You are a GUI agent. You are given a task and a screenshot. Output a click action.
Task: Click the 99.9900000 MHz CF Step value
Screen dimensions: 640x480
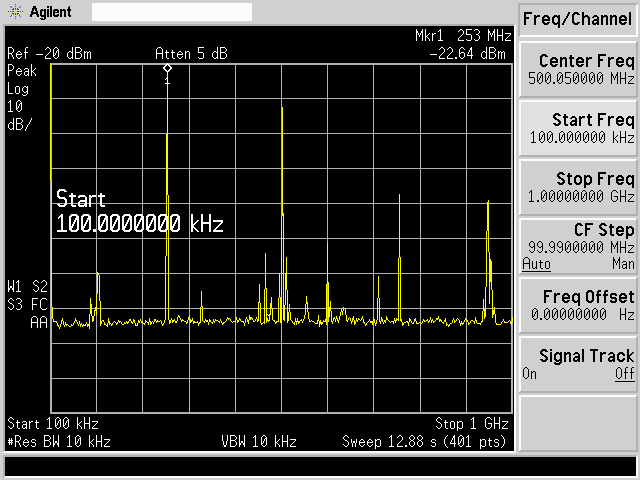pyautogui.click(x=581, y=247)
